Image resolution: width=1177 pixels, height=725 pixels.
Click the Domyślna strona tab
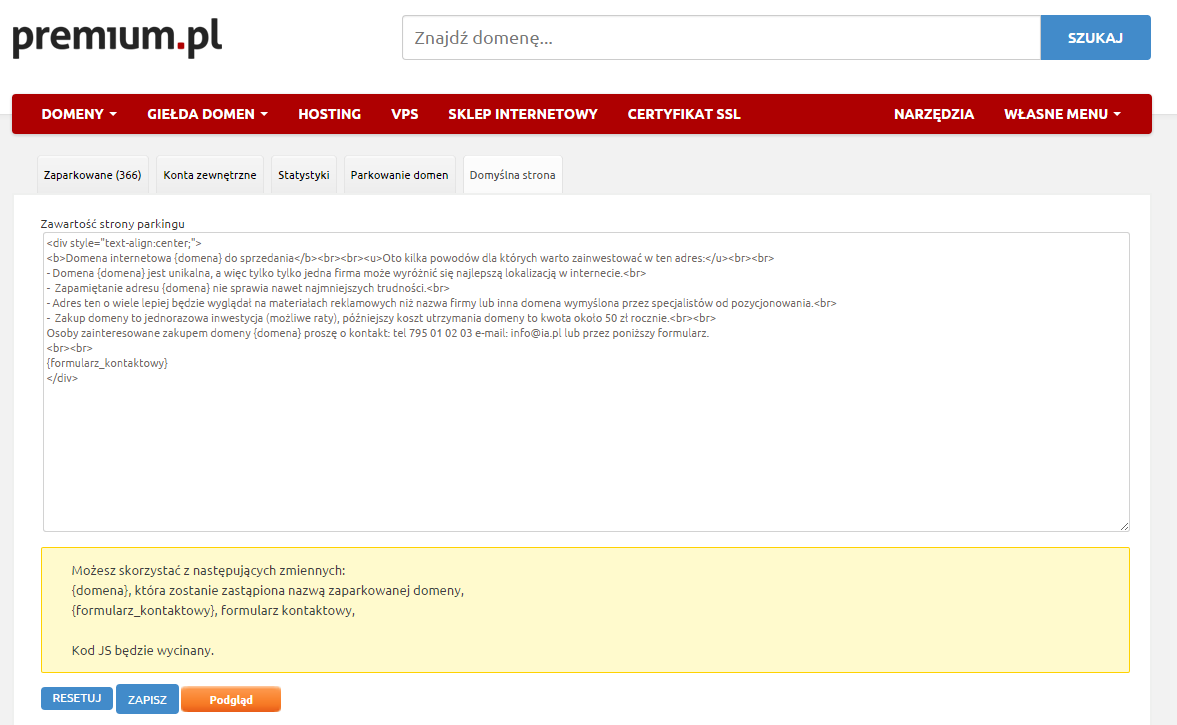point(512,175)
